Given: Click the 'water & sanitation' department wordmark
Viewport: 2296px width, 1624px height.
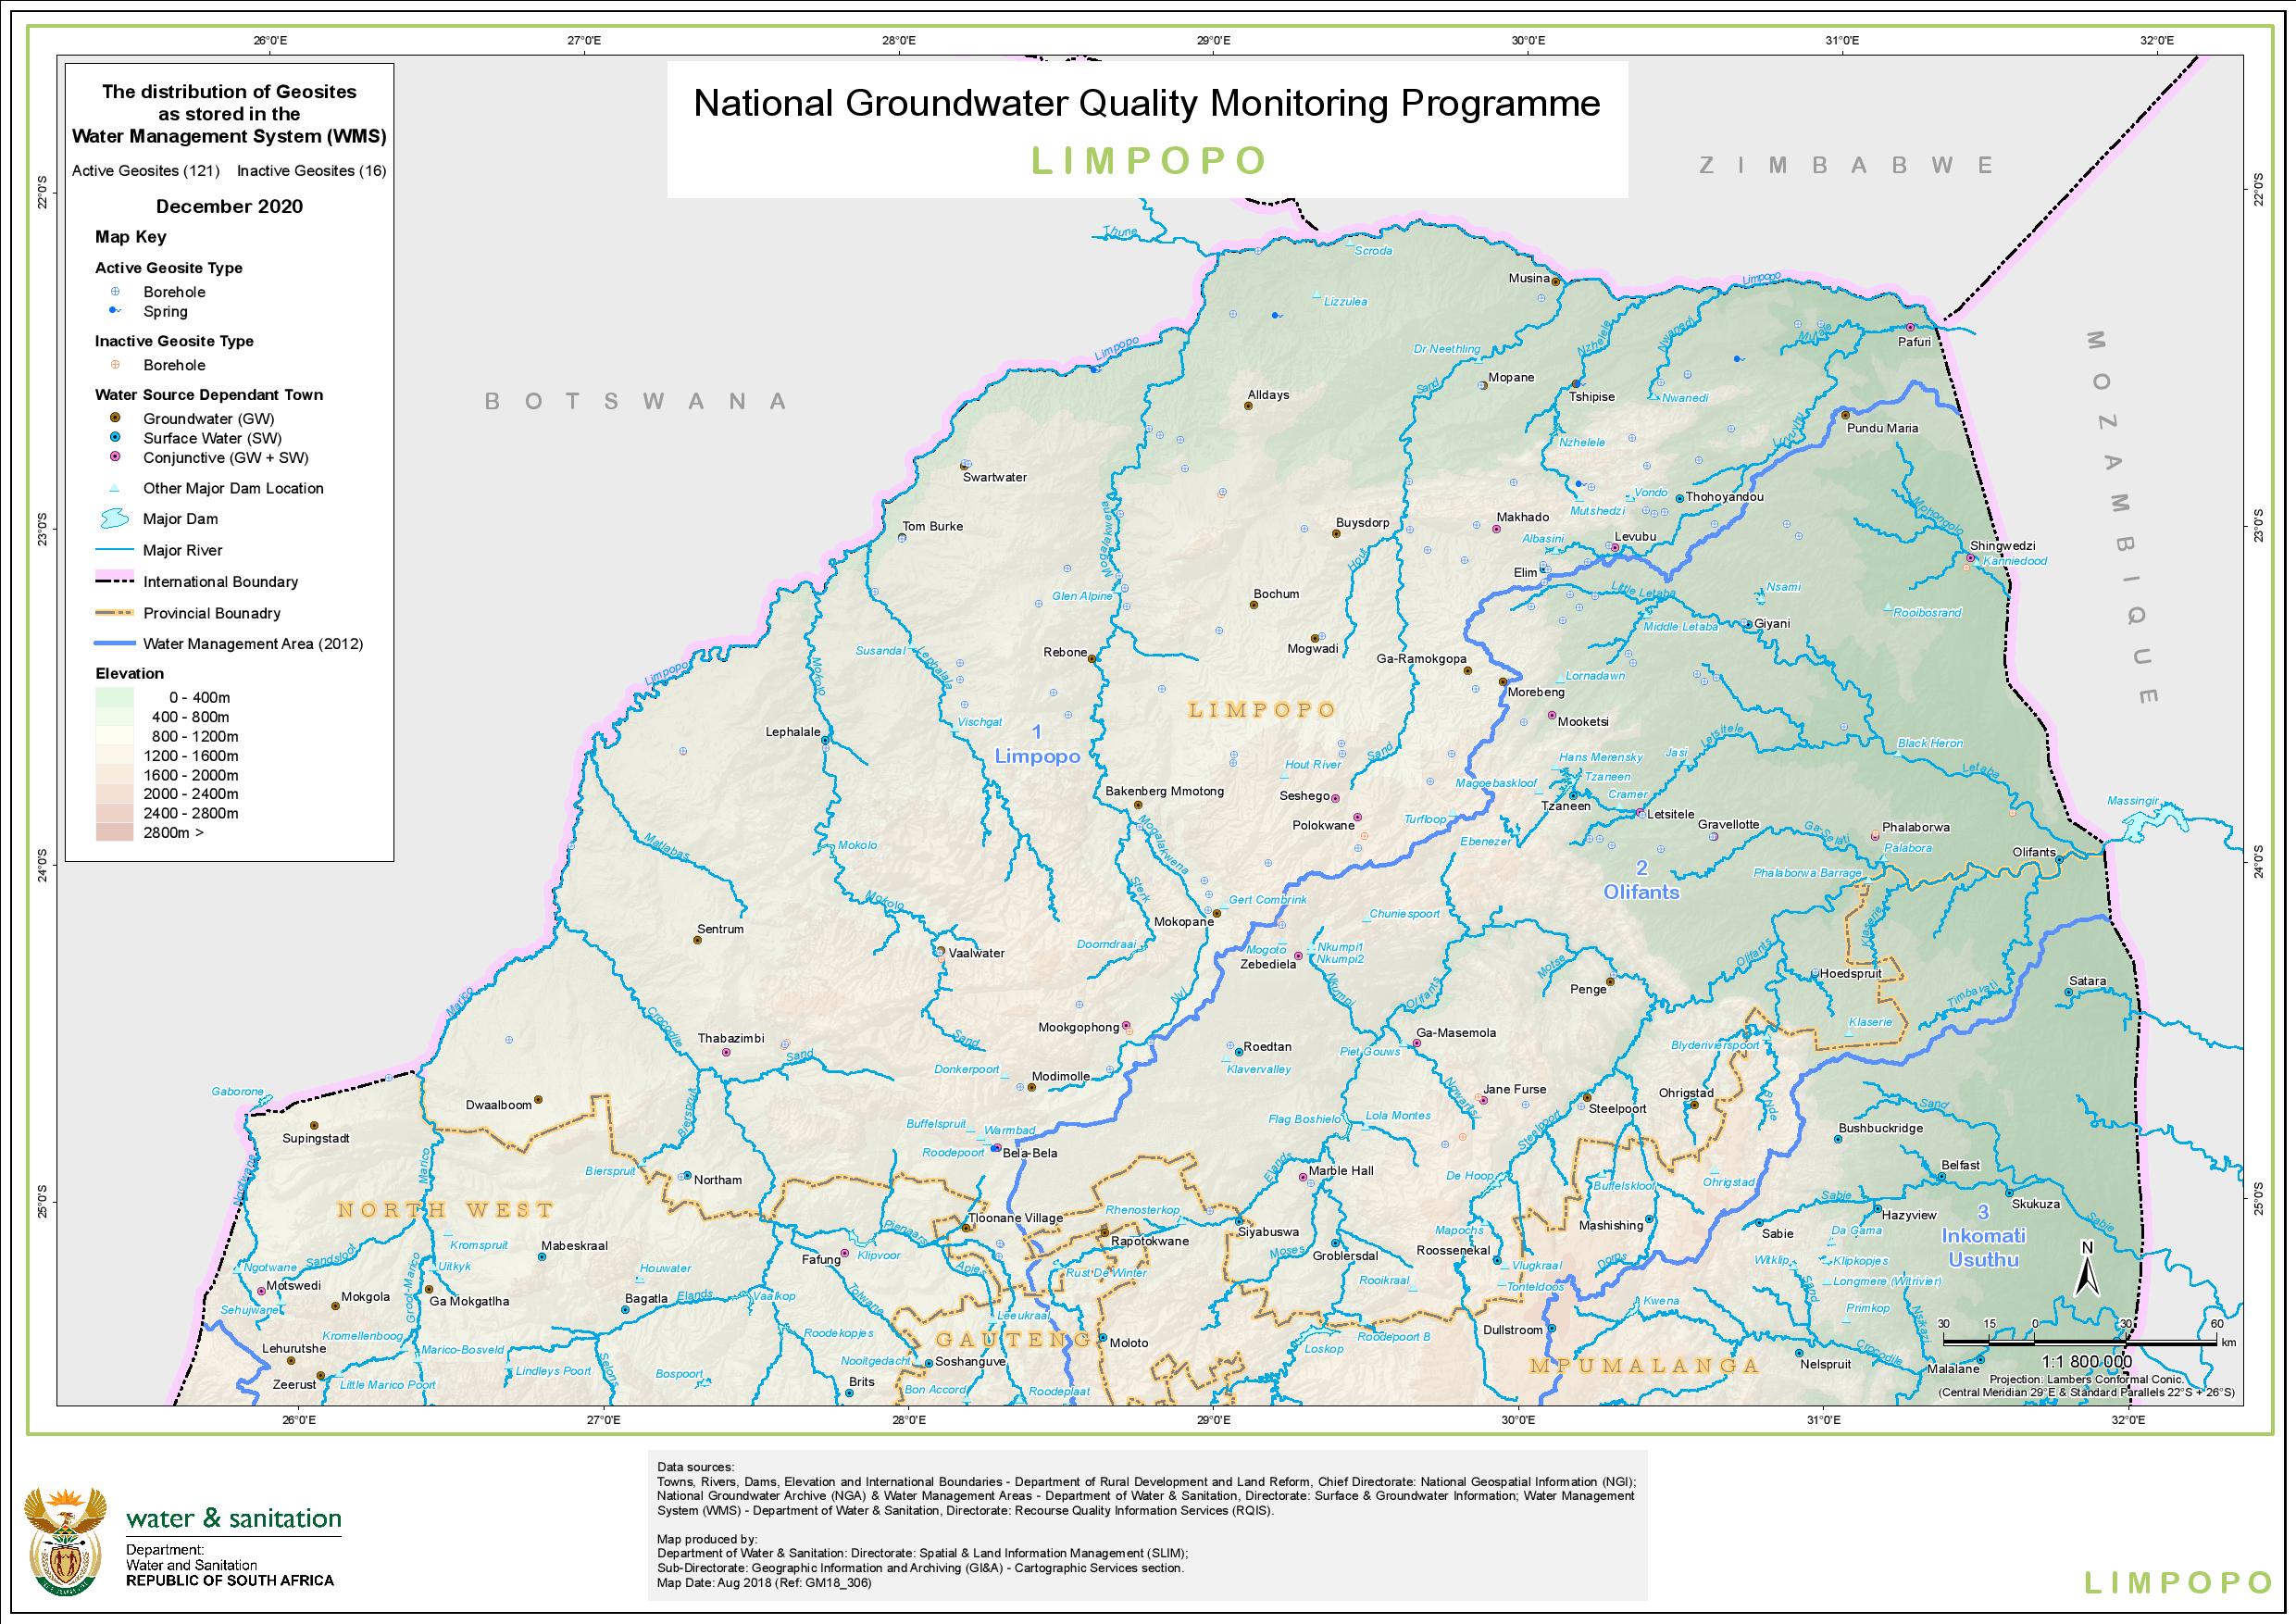Looking at the screenshot, I should [x=233, y=1518].
